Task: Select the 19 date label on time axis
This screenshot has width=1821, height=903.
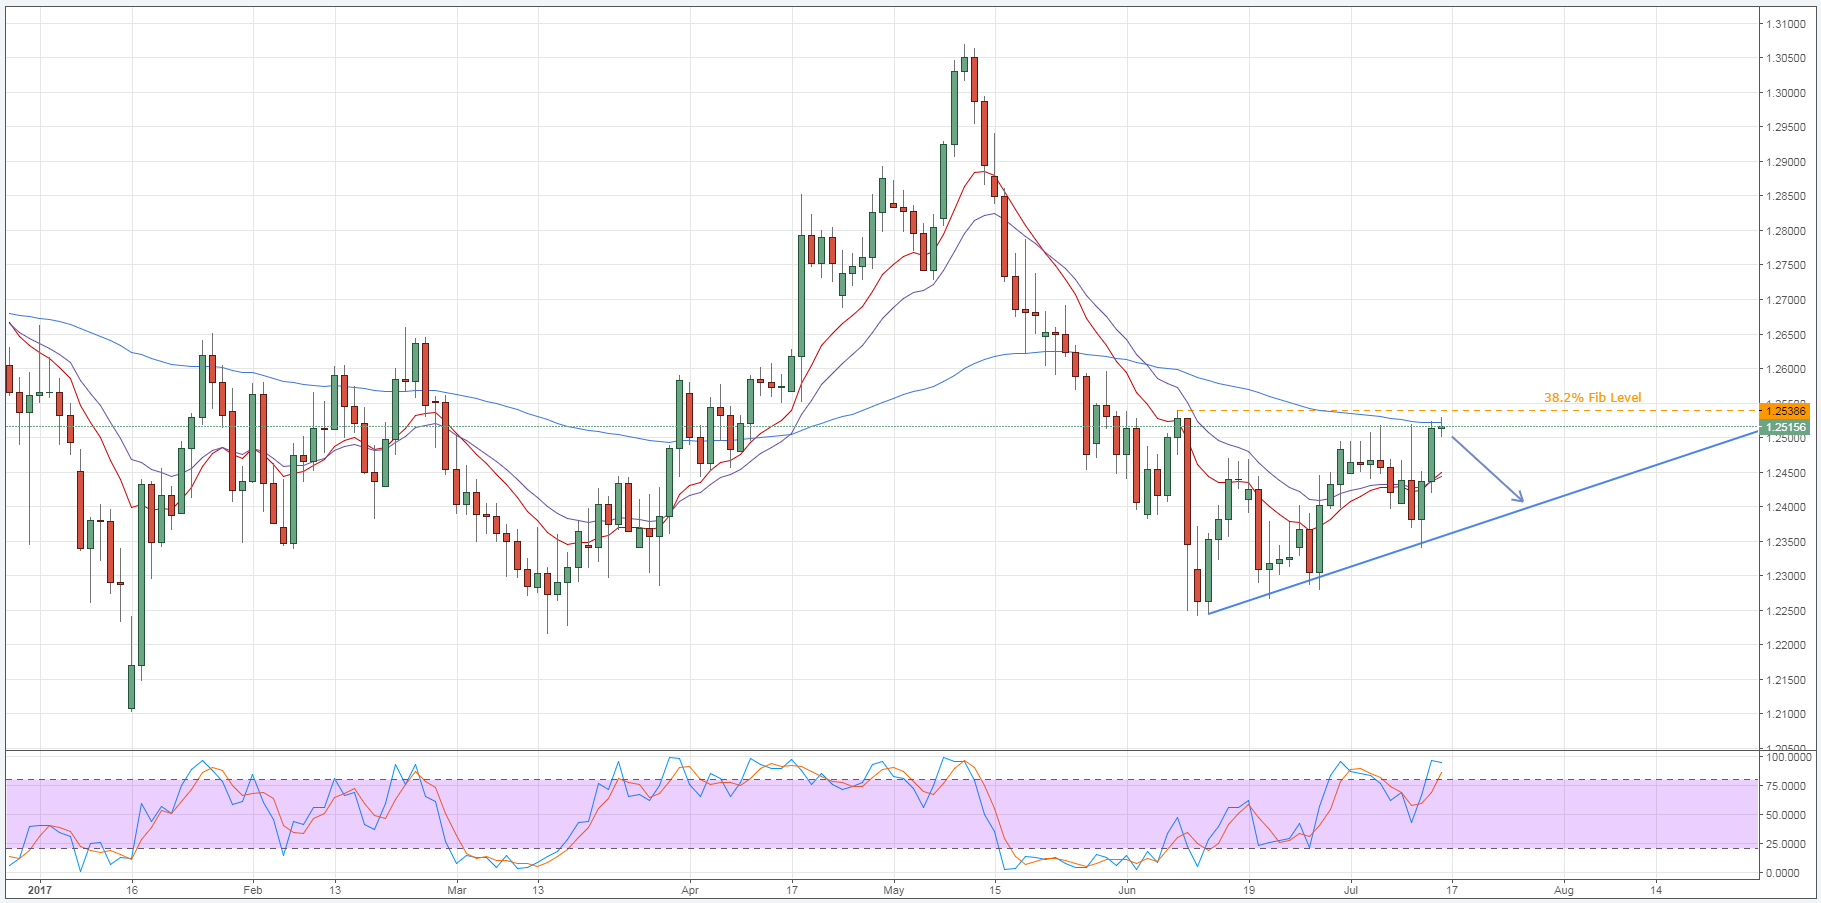Action: [1249, 890]
